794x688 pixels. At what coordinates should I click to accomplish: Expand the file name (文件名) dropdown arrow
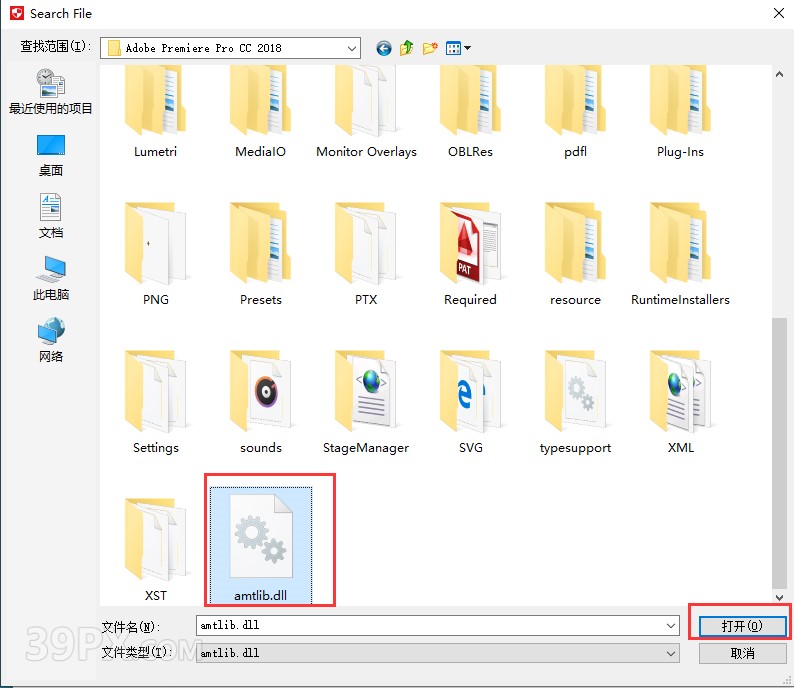[x=671, y=626]
